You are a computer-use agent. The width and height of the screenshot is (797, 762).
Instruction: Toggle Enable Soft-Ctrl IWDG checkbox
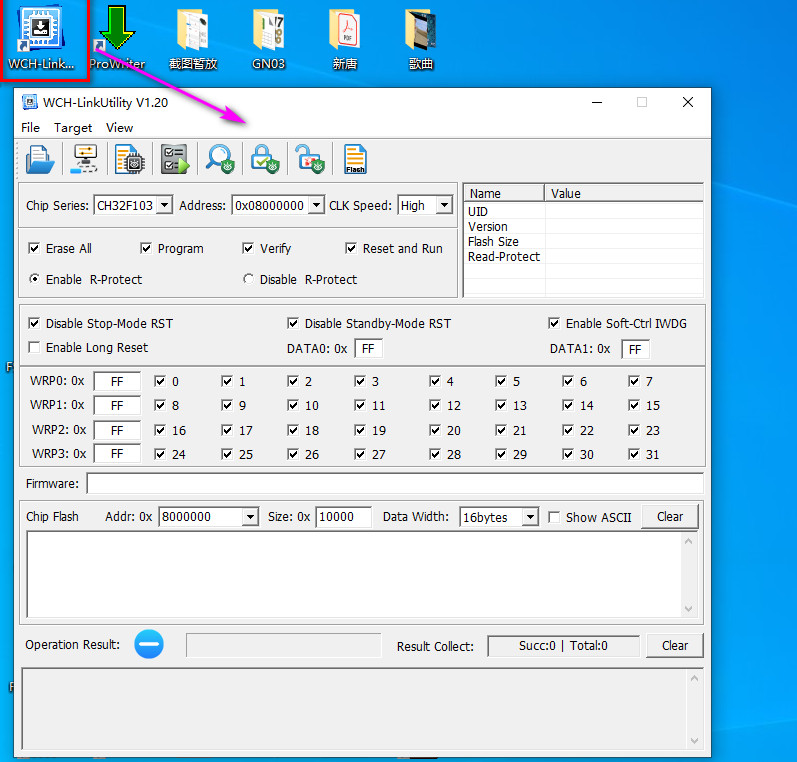554,323
